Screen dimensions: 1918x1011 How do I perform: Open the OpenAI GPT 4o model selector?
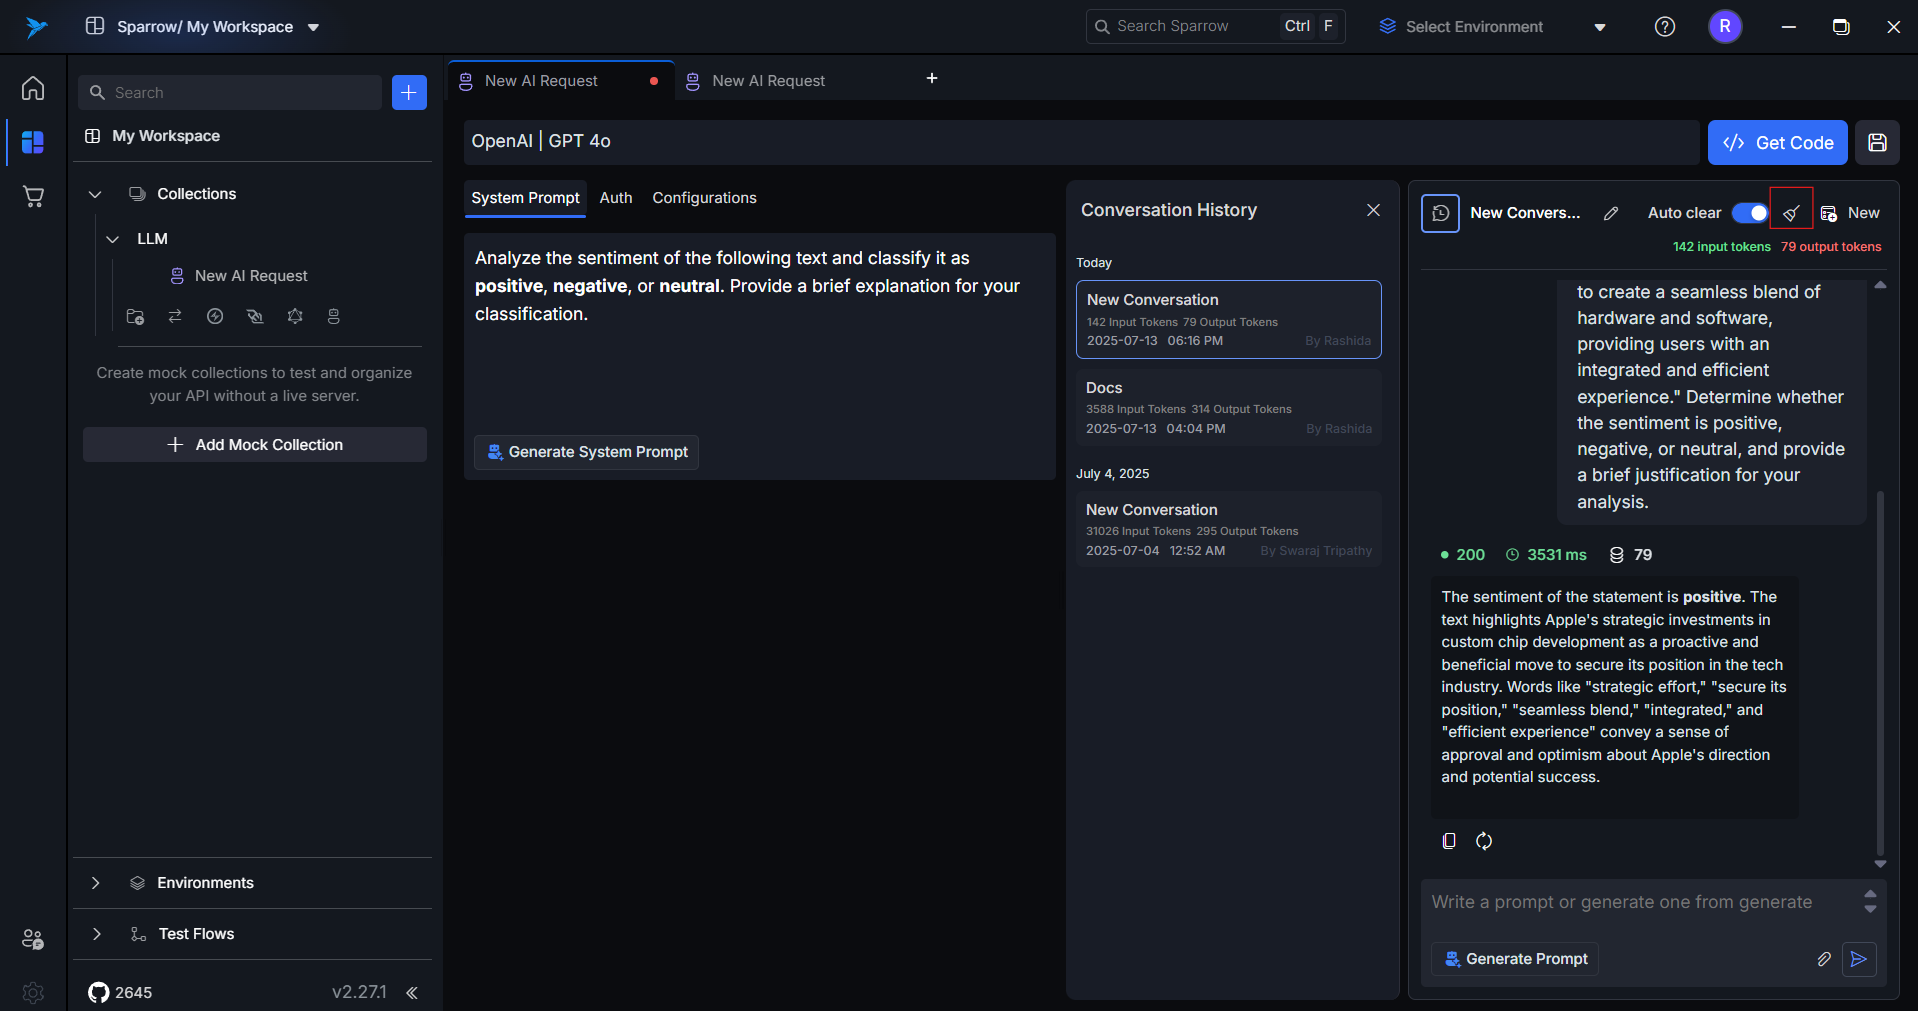point(1081,142)
